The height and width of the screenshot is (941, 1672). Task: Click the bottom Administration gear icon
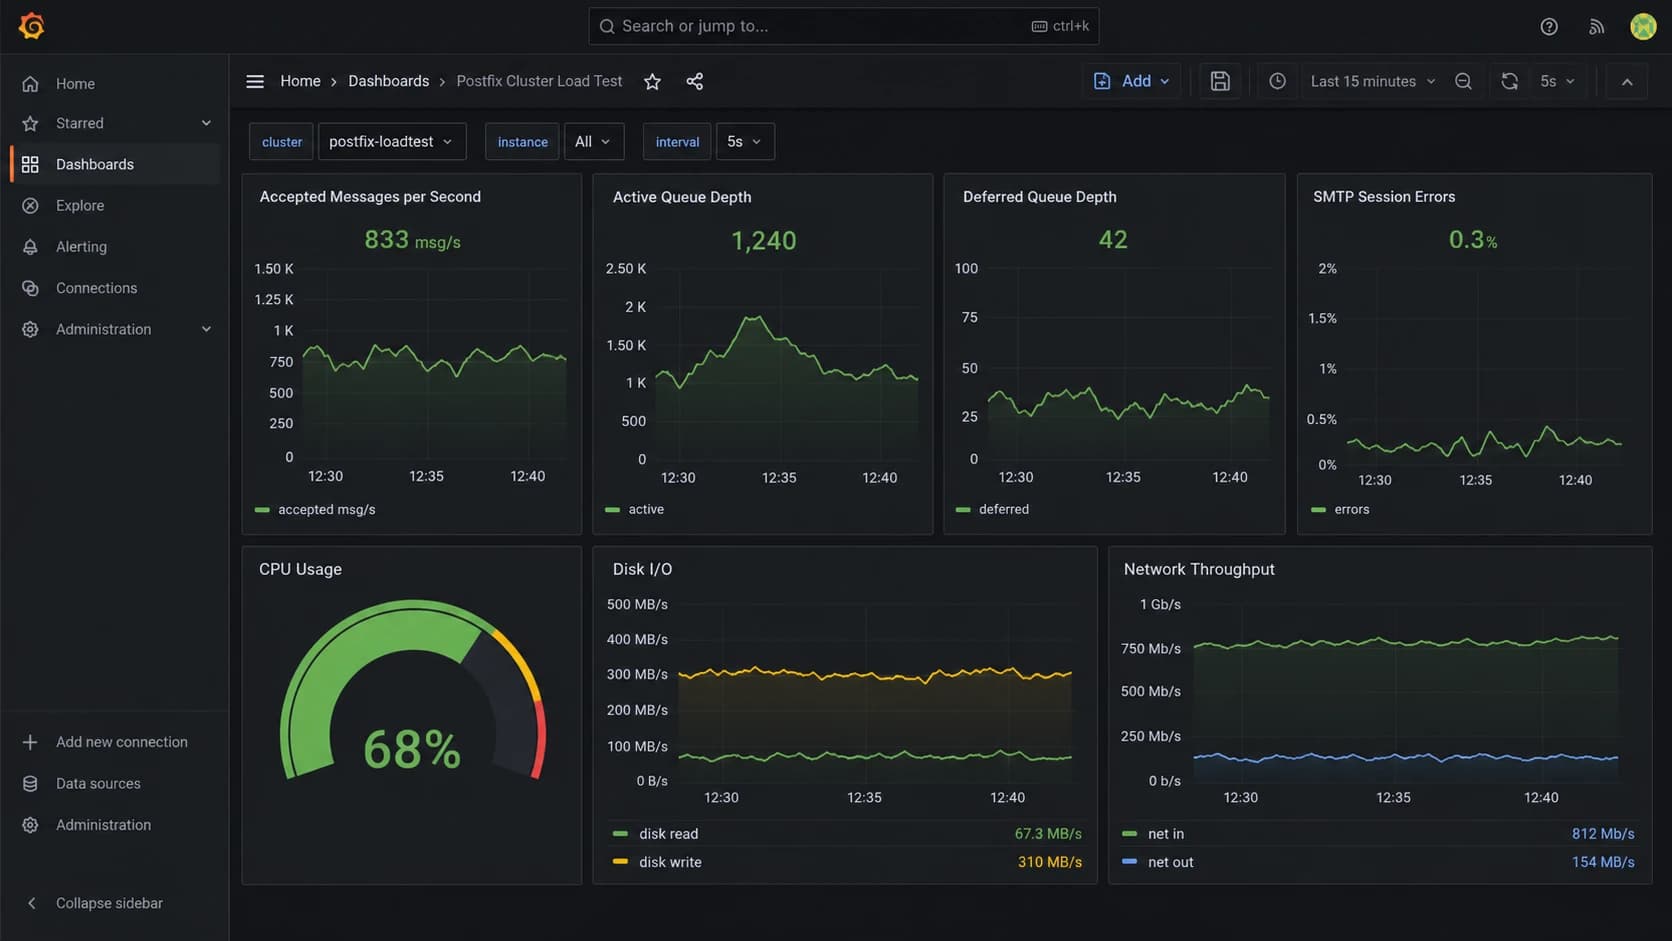point(30,825)
